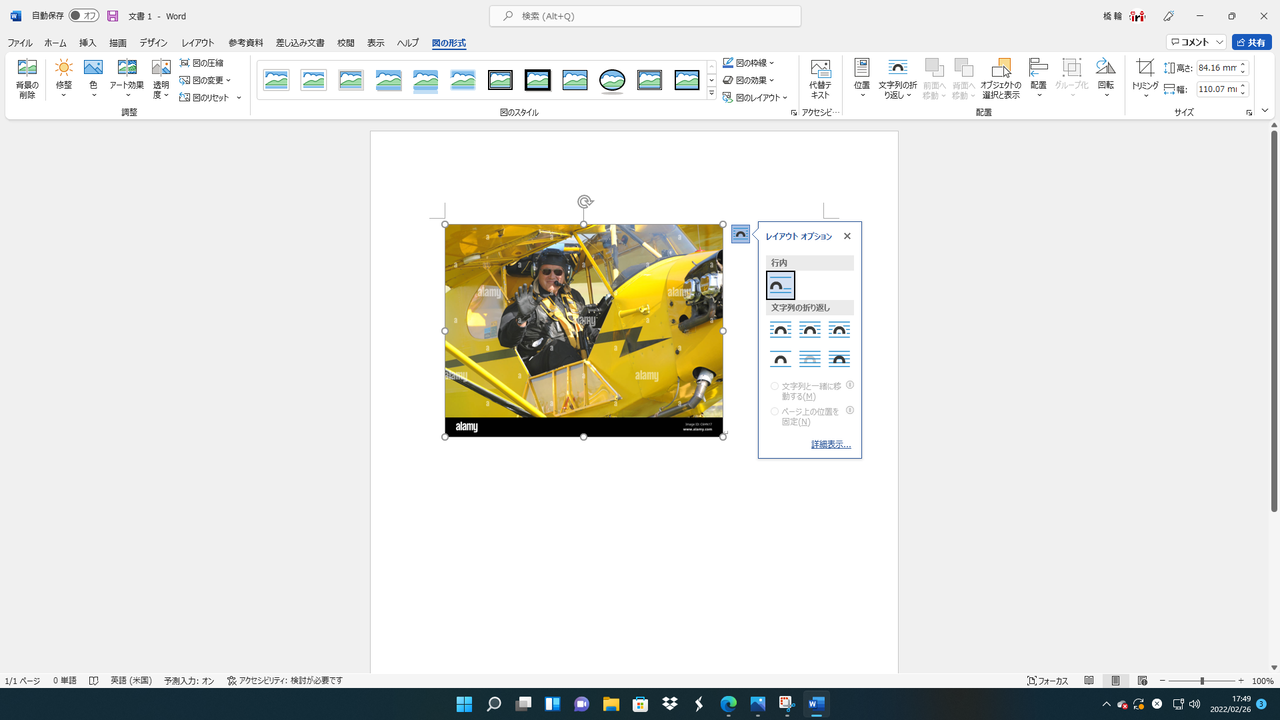Select the square text wrapping option
The width and height of the screenshot is (1280, 720).
pyautogui.click(x=780, y=330)
